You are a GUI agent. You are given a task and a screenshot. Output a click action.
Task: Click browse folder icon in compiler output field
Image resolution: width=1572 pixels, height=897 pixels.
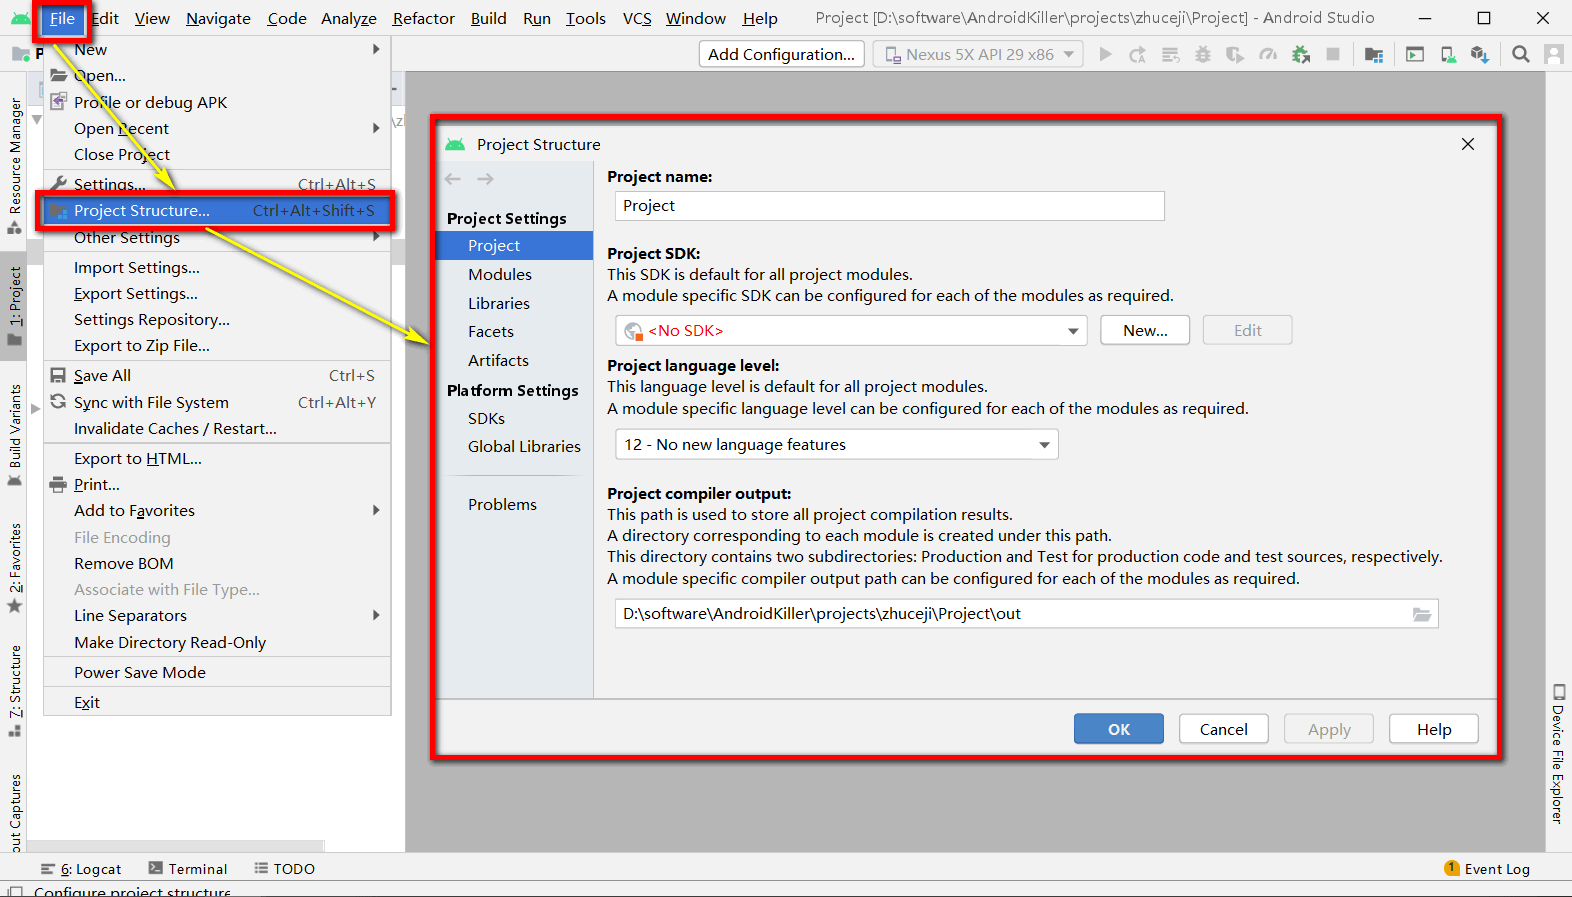click(x=1421, y=614)
